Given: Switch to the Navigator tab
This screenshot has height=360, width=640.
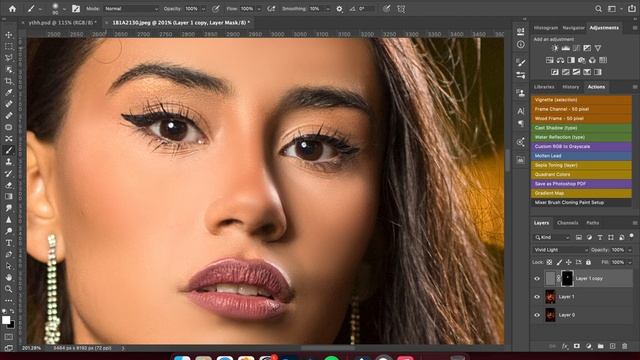Looking at the screenshot, I should pos(573,28).
